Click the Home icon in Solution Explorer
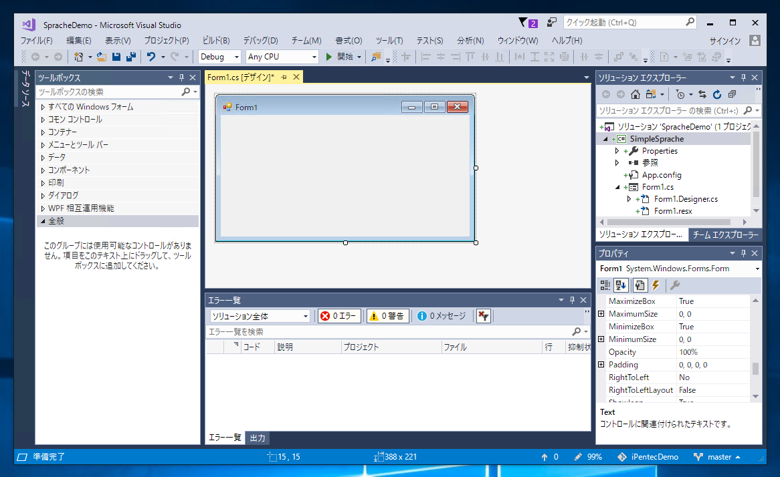Image resolution: width=780 pixels, height=477 pixels. [635, 94]
